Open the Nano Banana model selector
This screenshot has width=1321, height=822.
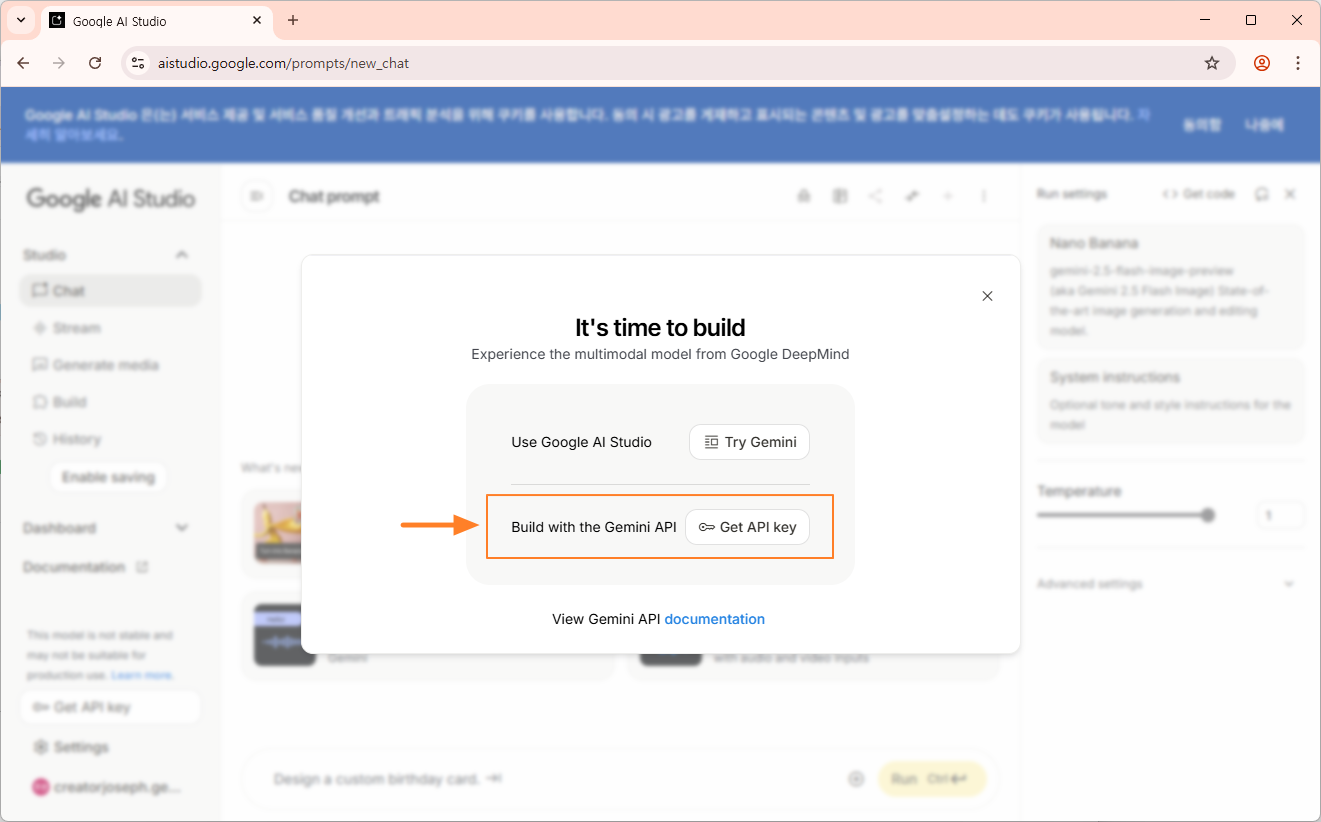1171,287
